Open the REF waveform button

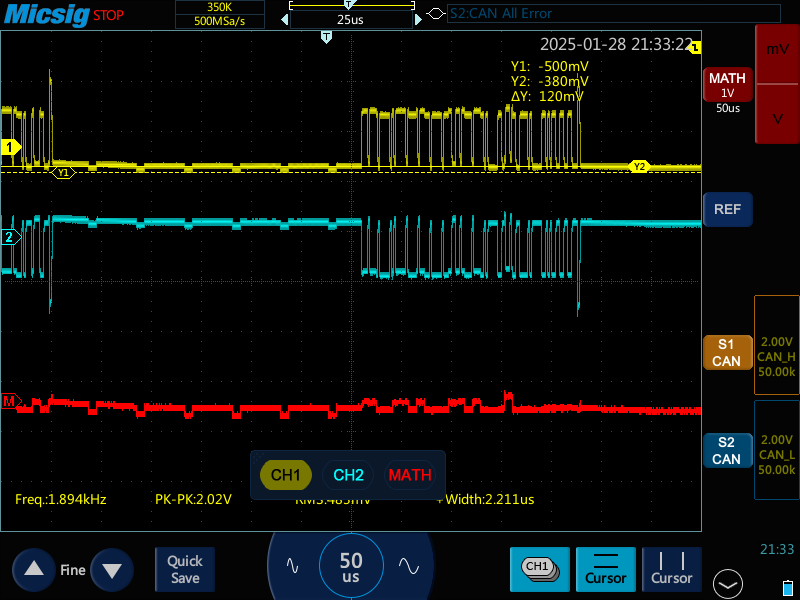(x=728, y=209)
